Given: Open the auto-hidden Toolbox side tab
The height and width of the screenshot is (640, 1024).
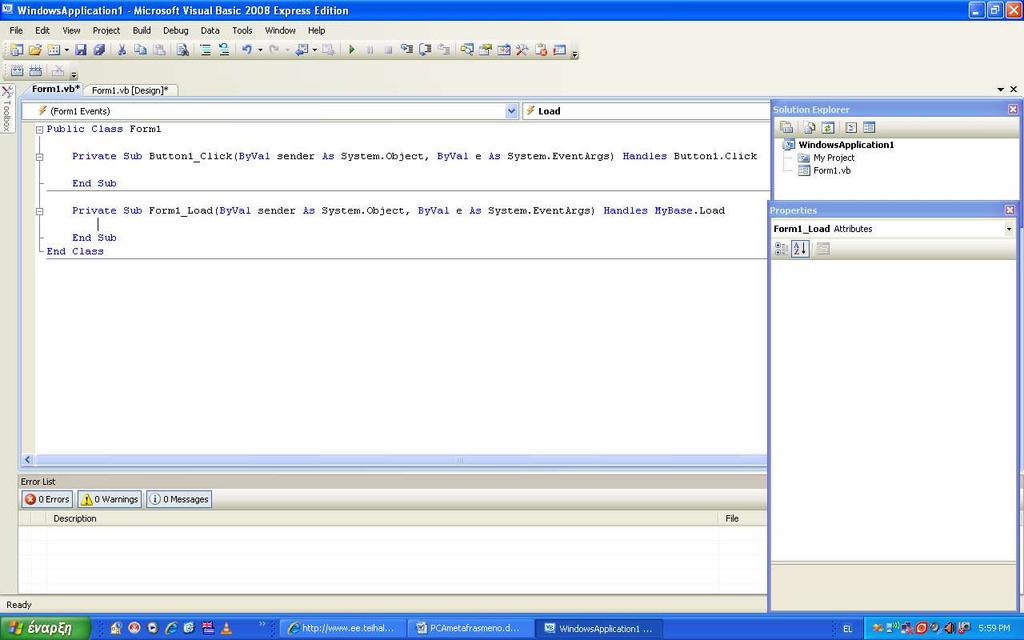Looking at the screenshot, I should 7,108.
